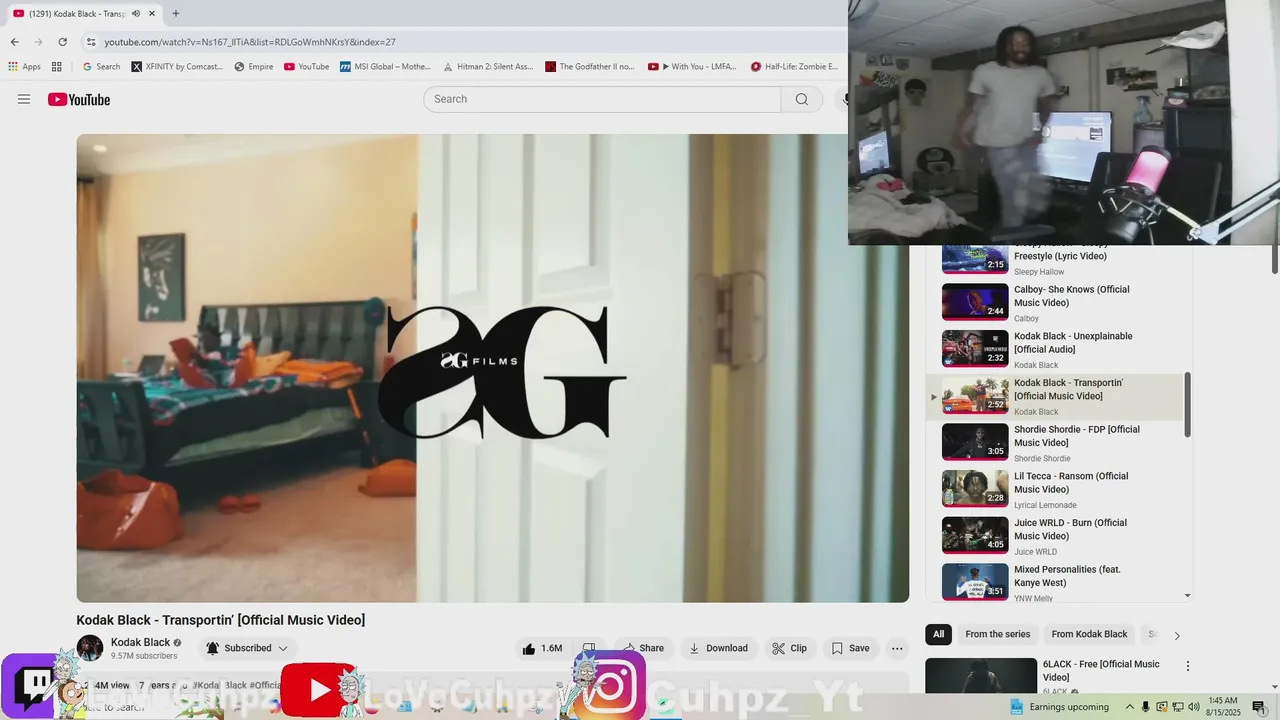Play Calboy She Knows thumbnail 2:44
The image size is (1280, 720).
click(x=975, y=302)
